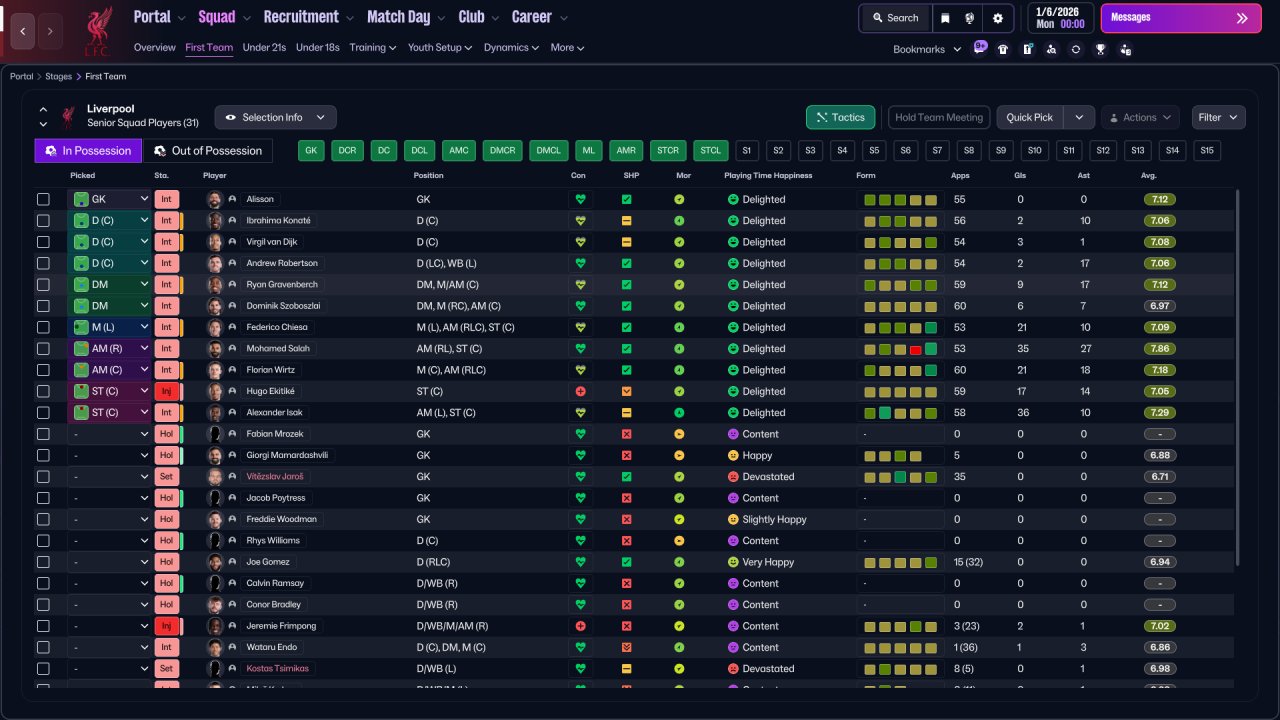The width and height of the screenshot is (1280, 720).
Task: Open the Training submenu
Action: (373, 47)
